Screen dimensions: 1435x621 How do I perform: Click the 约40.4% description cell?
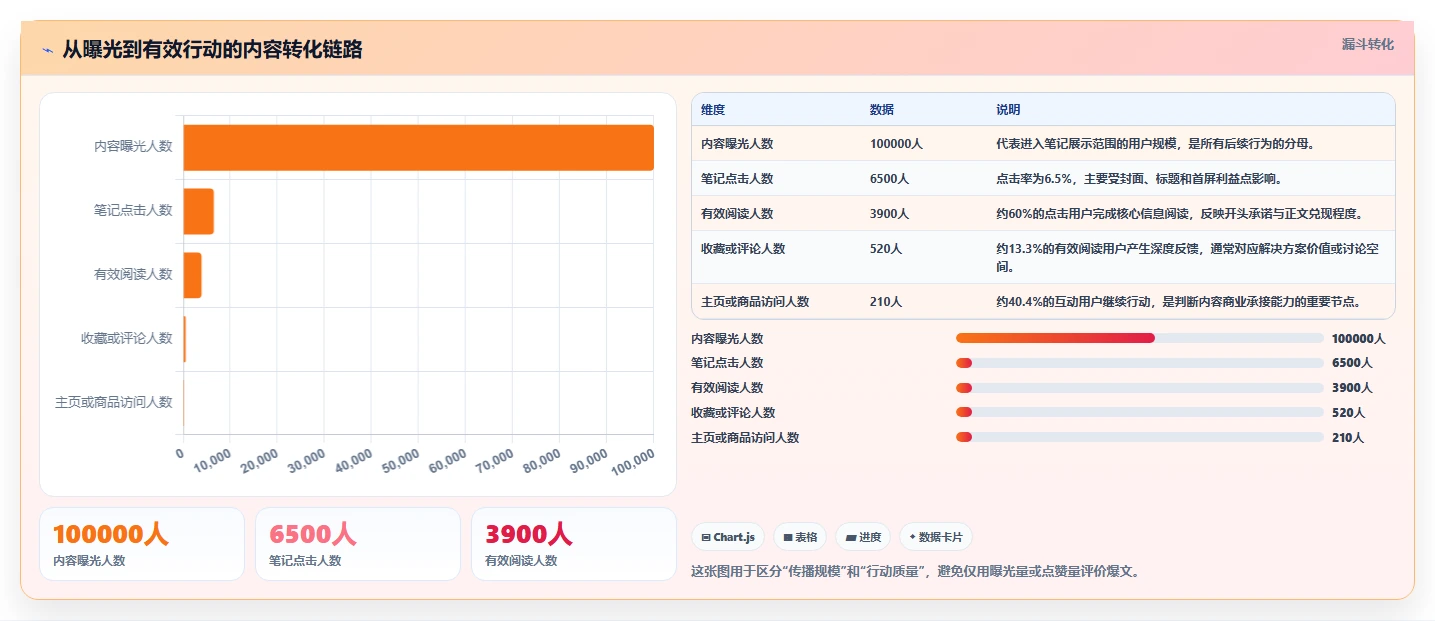click(1191, 301)
